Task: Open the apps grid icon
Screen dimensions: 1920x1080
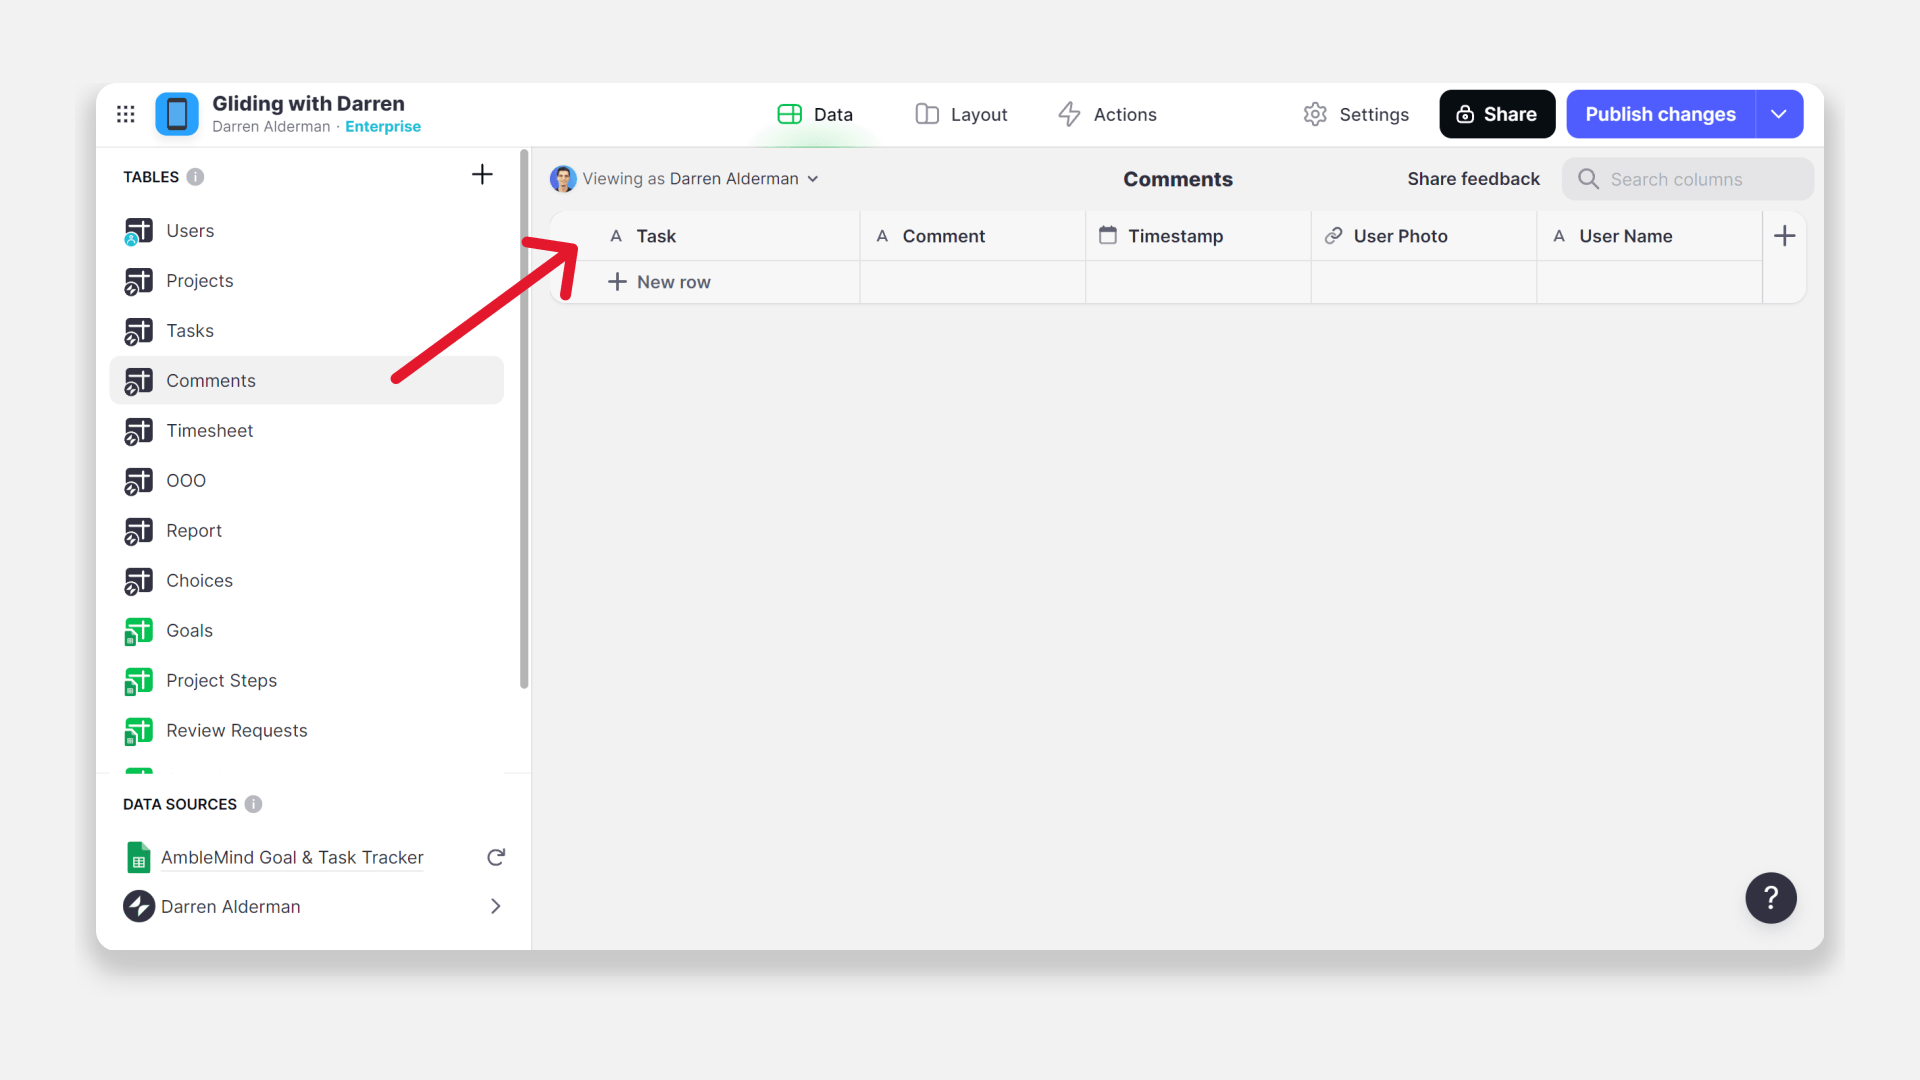Action: click(126, 114)
